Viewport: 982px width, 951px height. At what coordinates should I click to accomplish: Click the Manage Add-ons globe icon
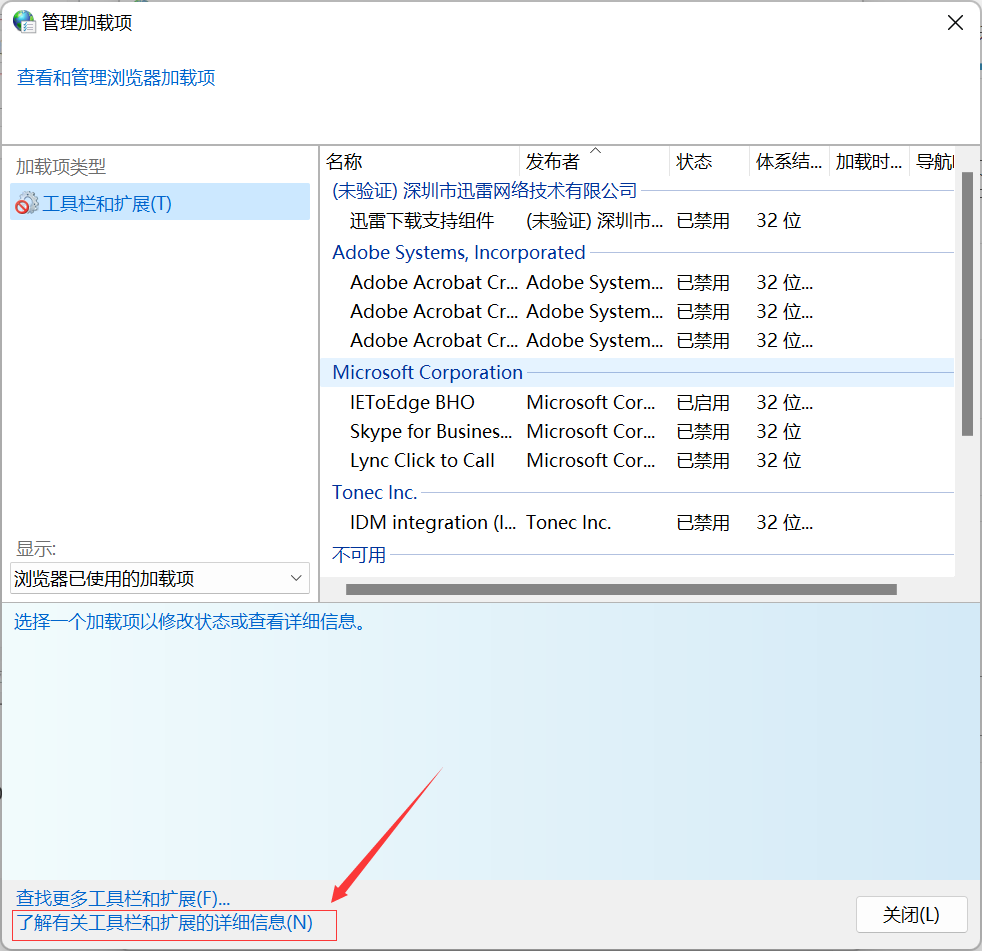24,22
